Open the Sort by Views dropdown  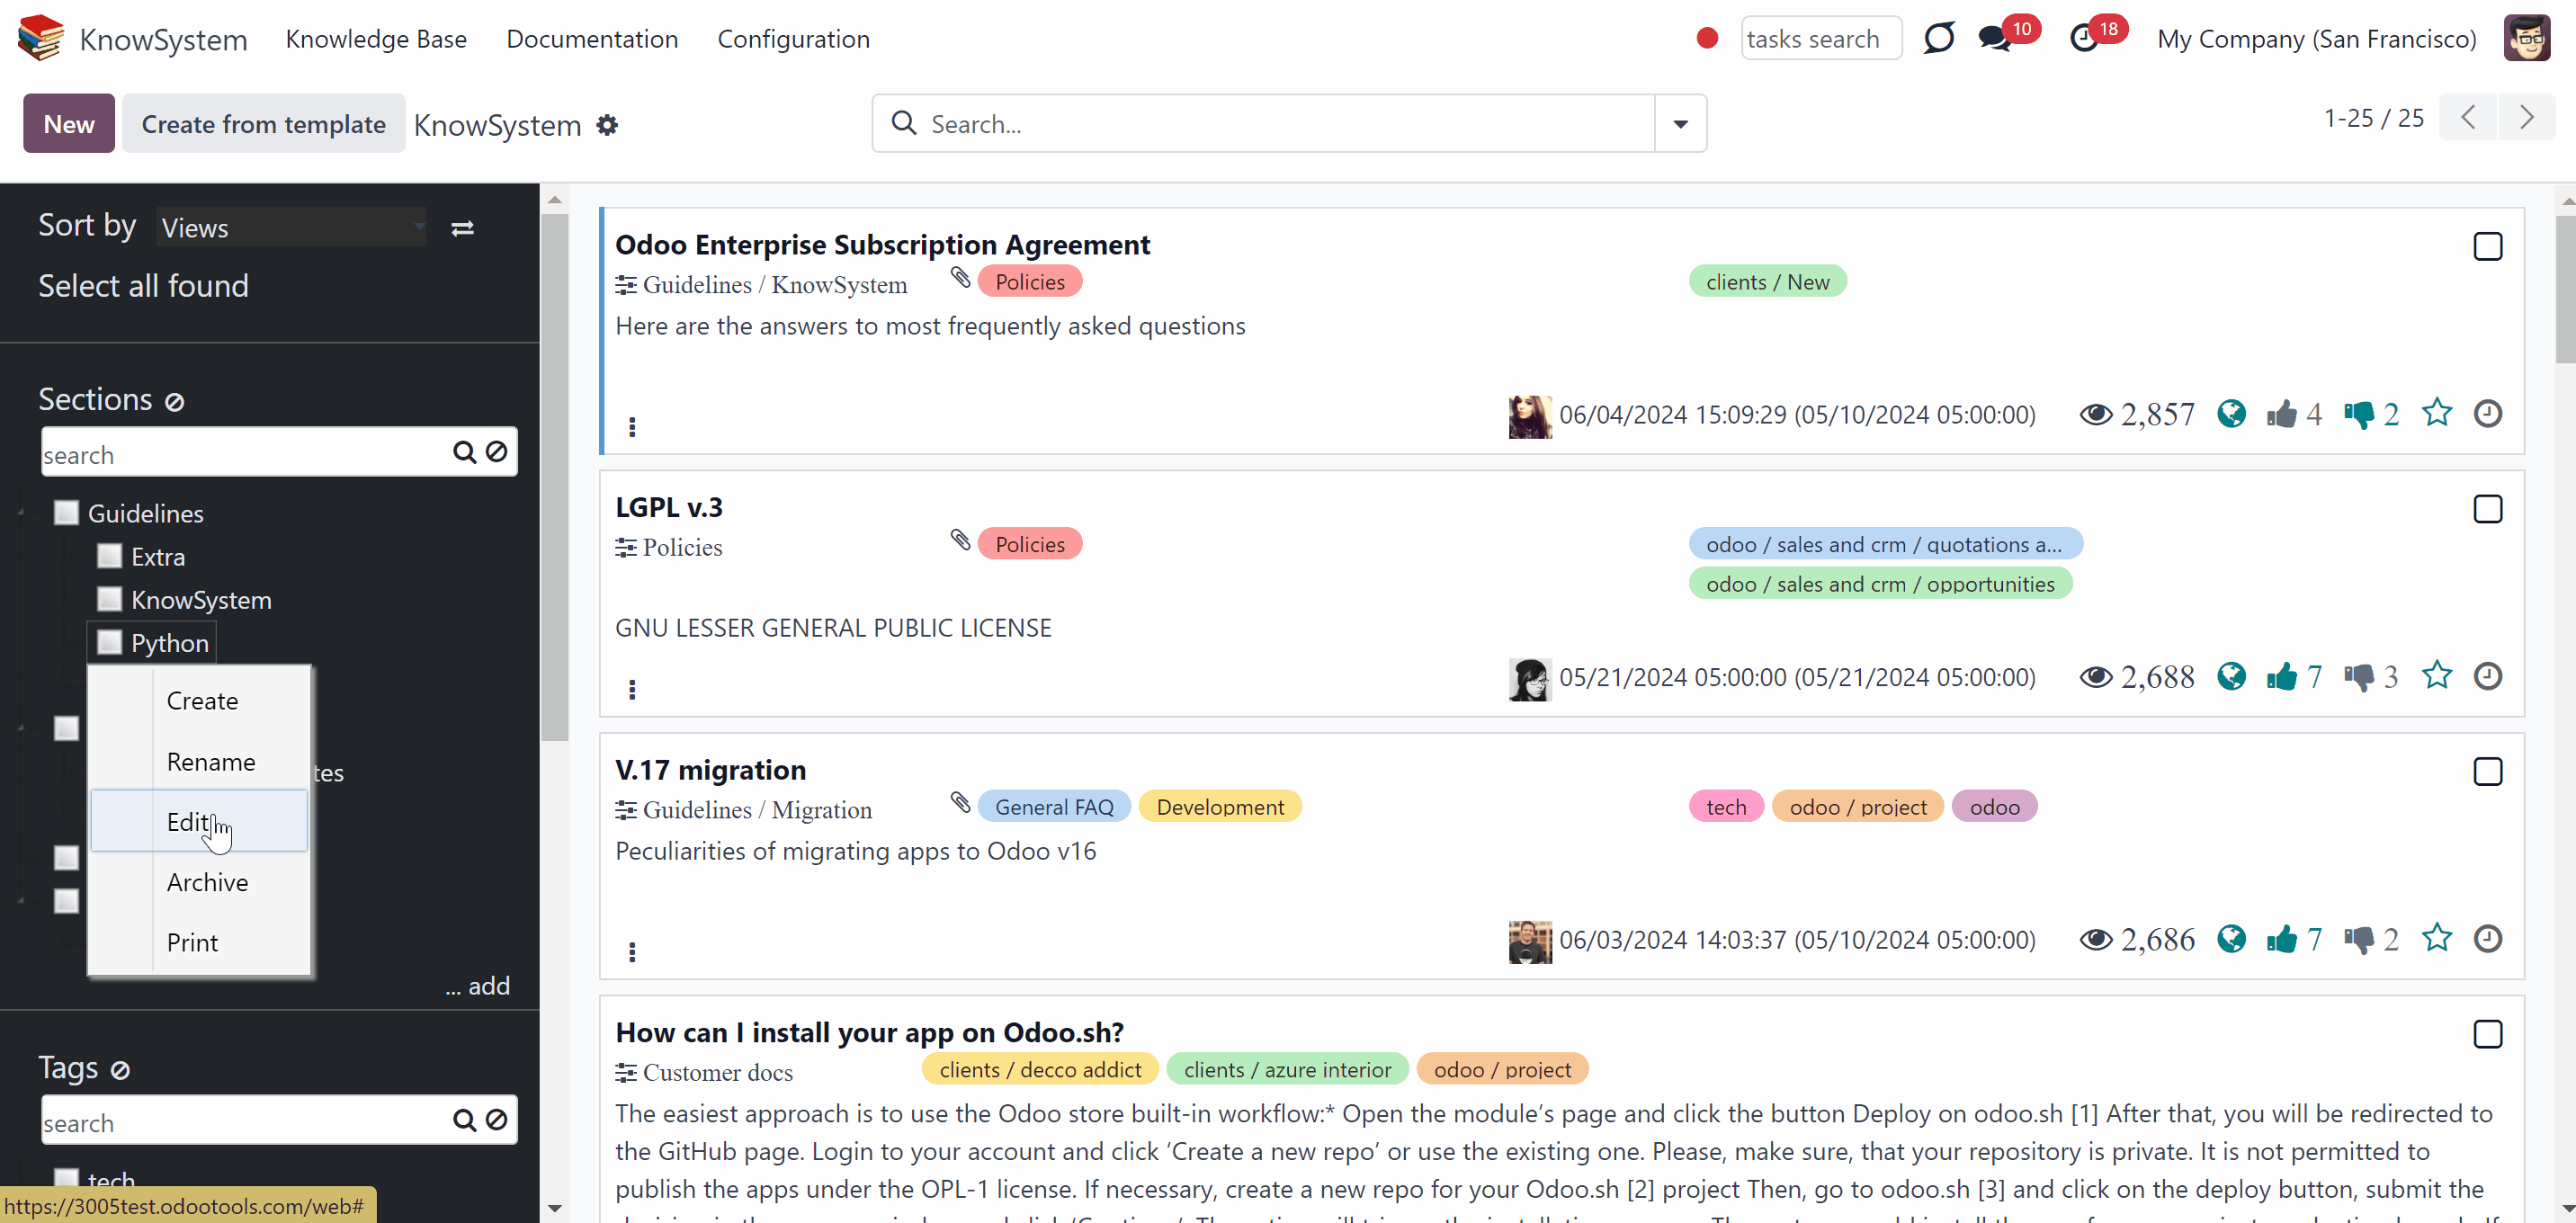click(292, 228)
